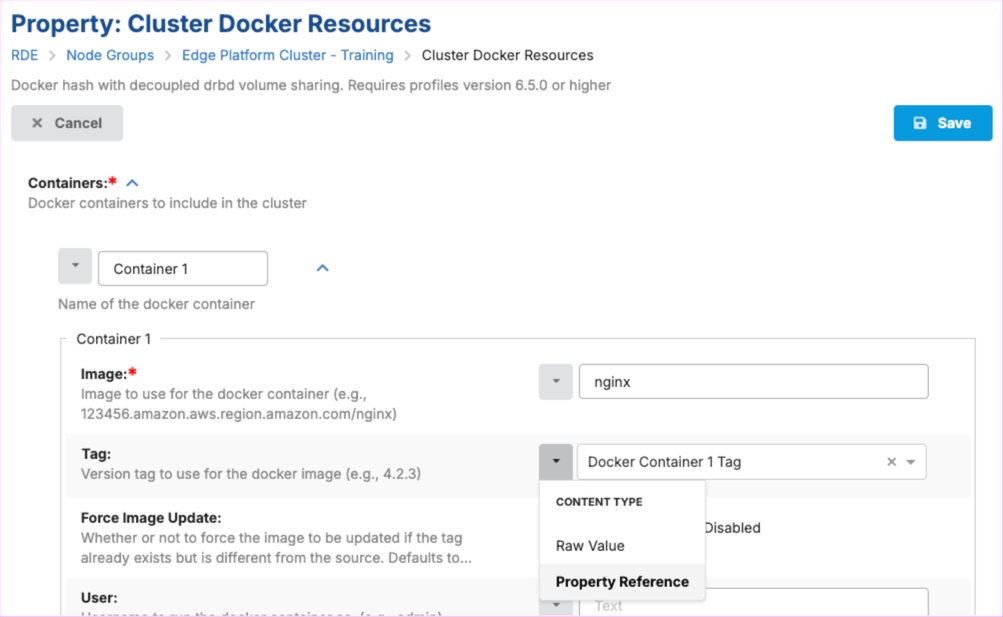Go to Node Groups breadcrumb

(110, 55)
